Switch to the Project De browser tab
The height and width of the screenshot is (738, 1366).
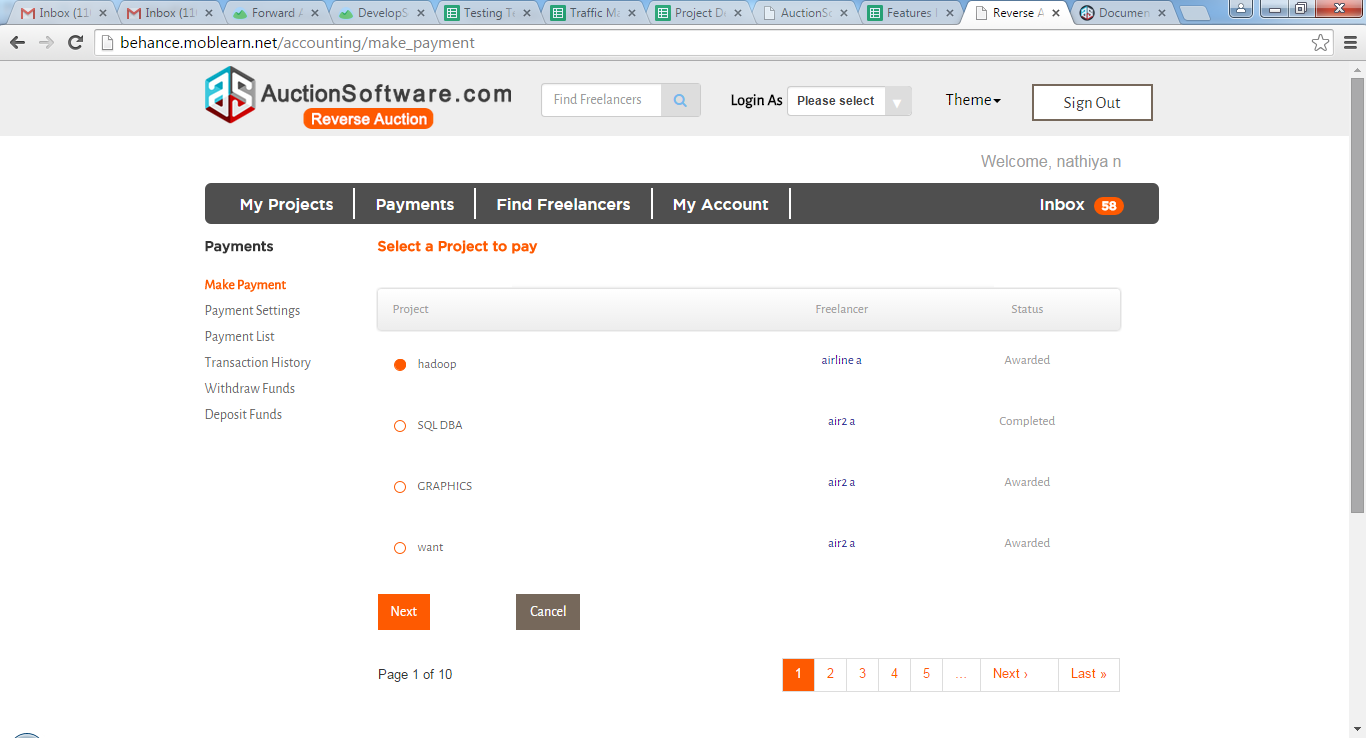pyautogui.click(x=697, y=13)
